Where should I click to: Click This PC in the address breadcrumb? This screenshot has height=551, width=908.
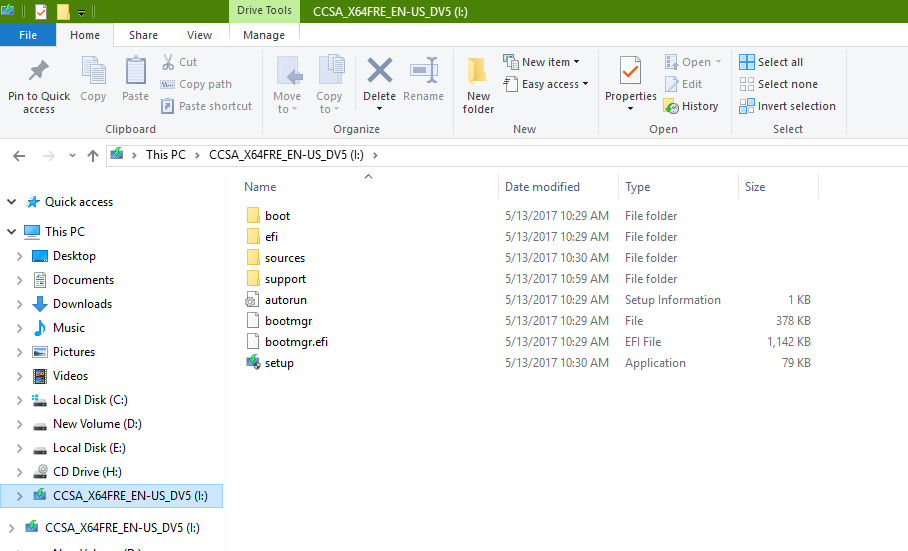tap(166, 155)
